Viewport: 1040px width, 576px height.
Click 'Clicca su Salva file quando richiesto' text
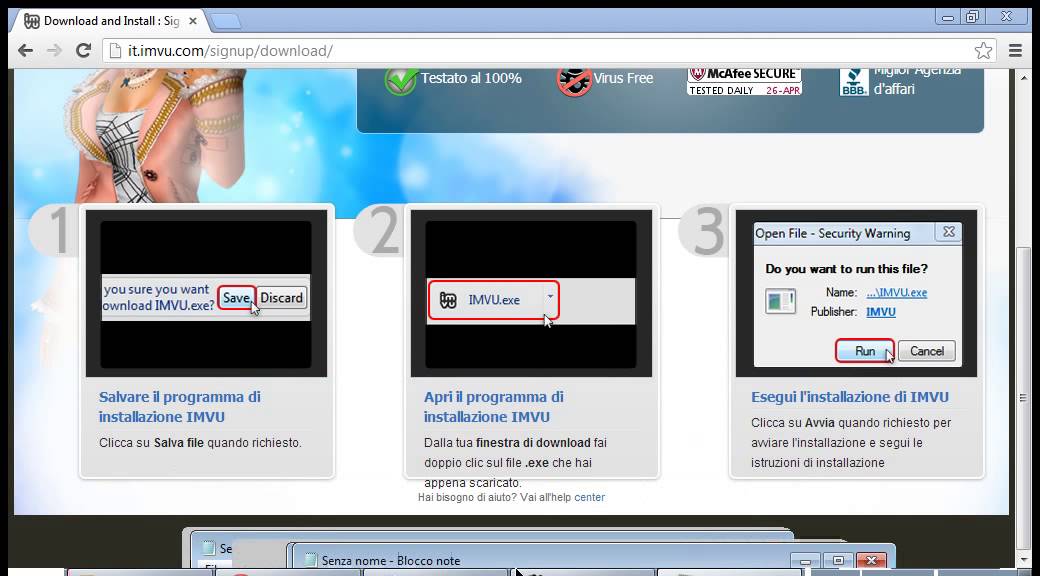click(200, 443)
